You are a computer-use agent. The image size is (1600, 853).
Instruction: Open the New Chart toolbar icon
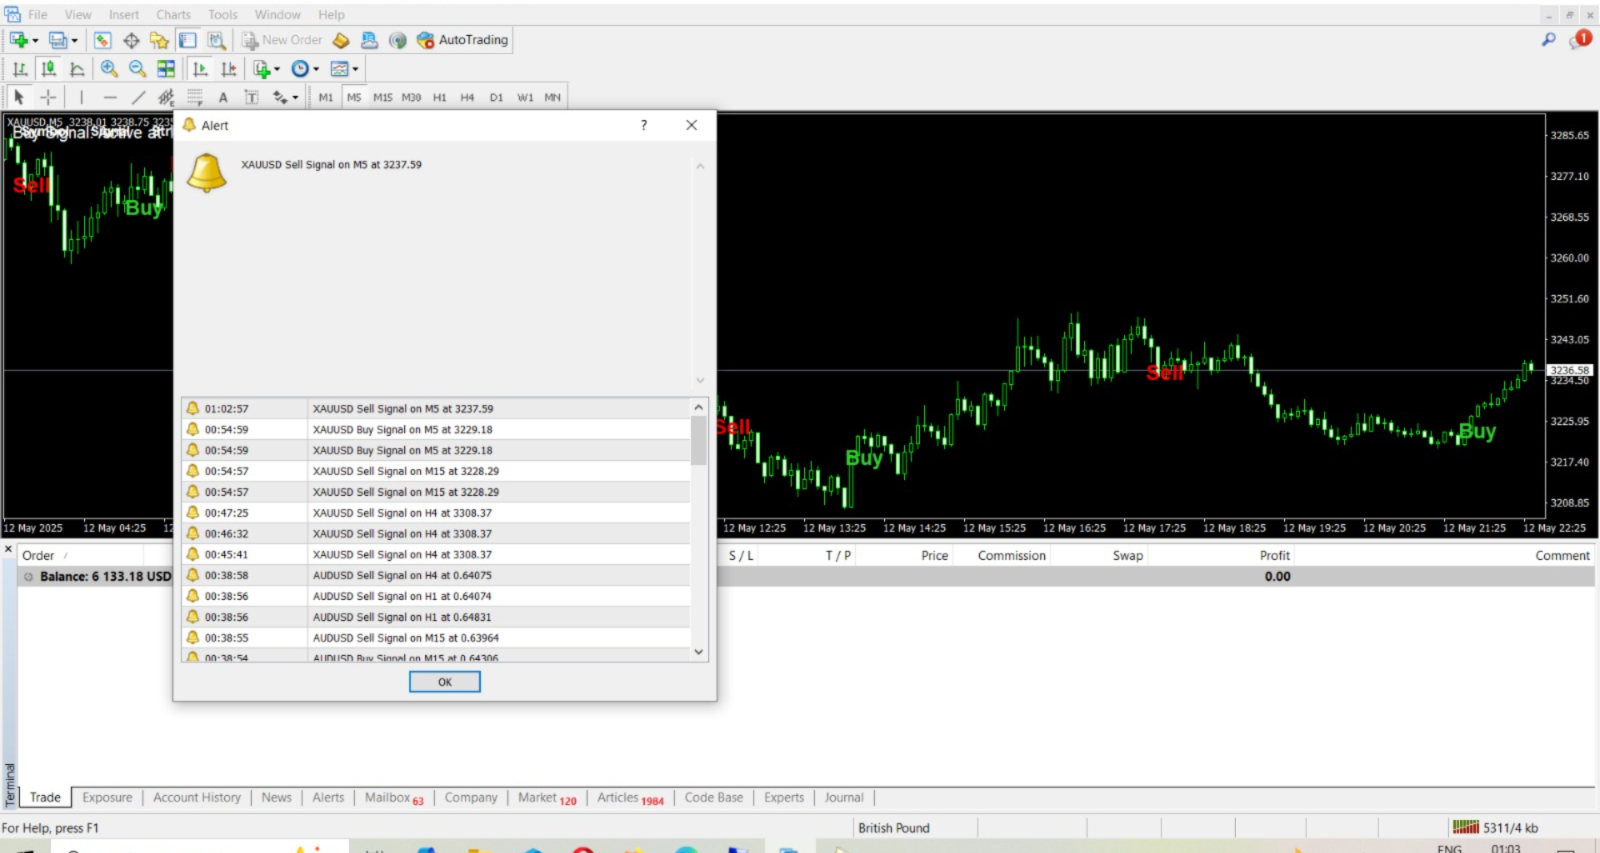pyautogui.click(x=19, y=40)
